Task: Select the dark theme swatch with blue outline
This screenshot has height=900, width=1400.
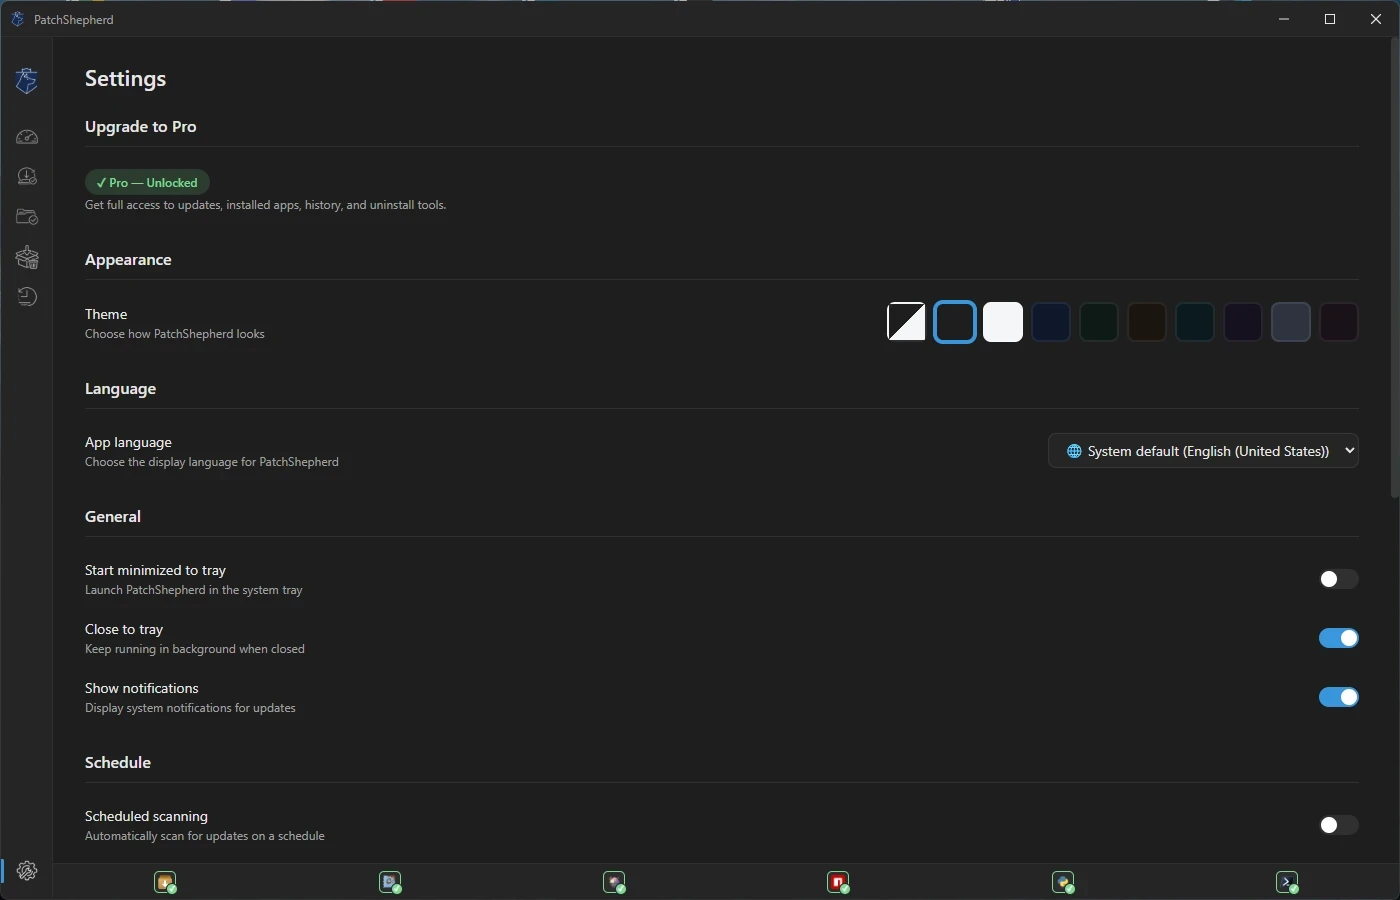Action: 954,322
